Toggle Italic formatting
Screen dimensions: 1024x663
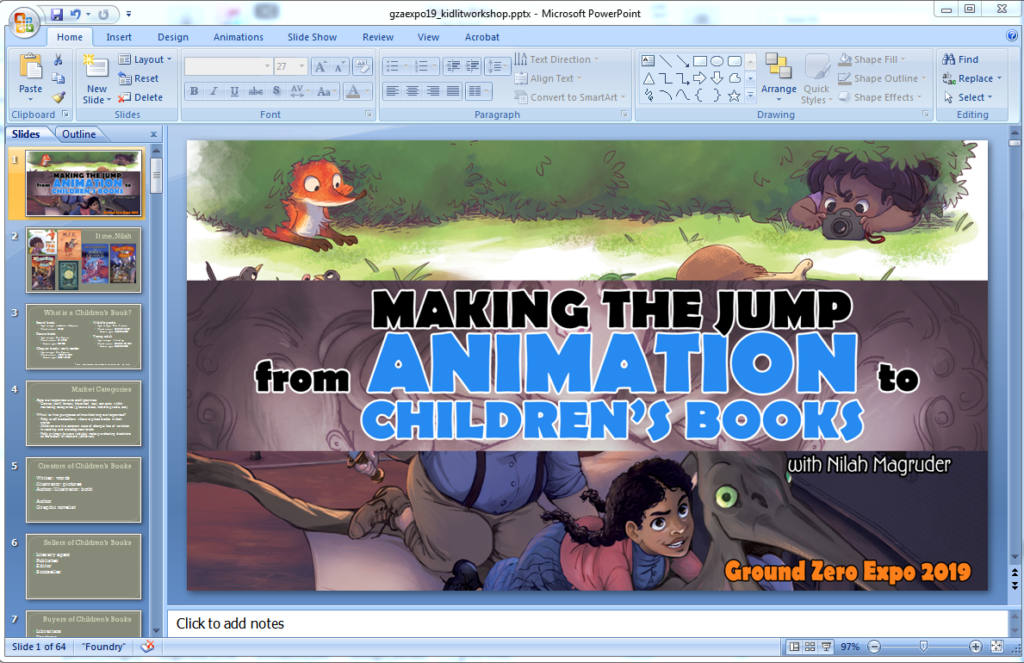[214, 91]
